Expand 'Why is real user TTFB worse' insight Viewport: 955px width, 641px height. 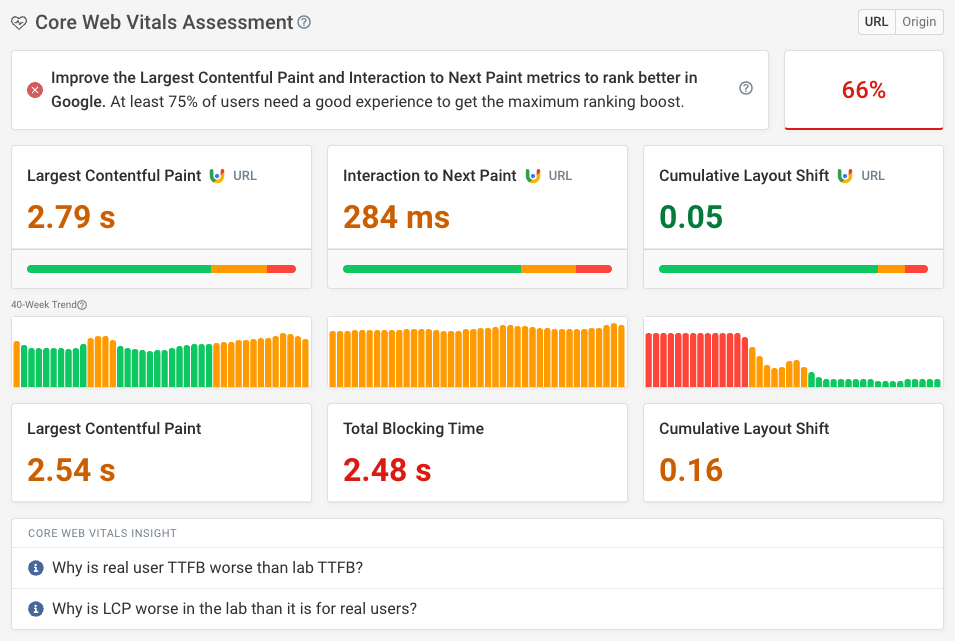tap(207, 568)
